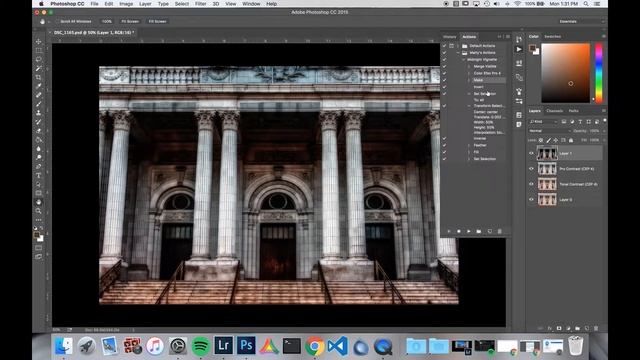Delete layer trash icon in Layers panel
This screenshot has width=640, height=360.
pyautogui.click(x=596, y=328)
